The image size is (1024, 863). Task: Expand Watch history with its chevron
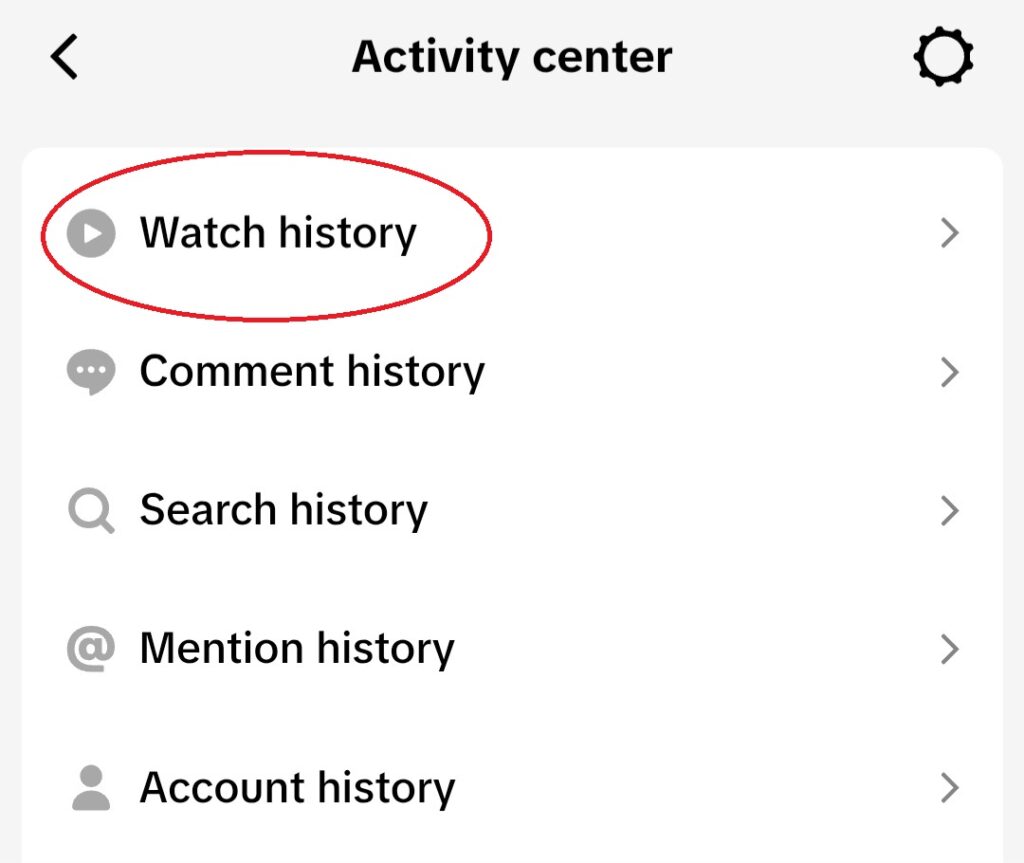[950, 233]
